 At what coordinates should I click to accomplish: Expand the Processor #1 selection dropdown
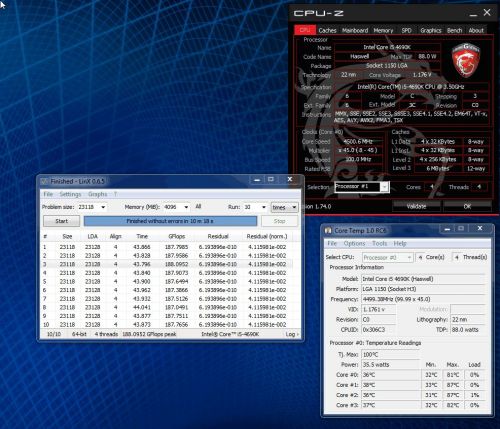tap(385, 187)
